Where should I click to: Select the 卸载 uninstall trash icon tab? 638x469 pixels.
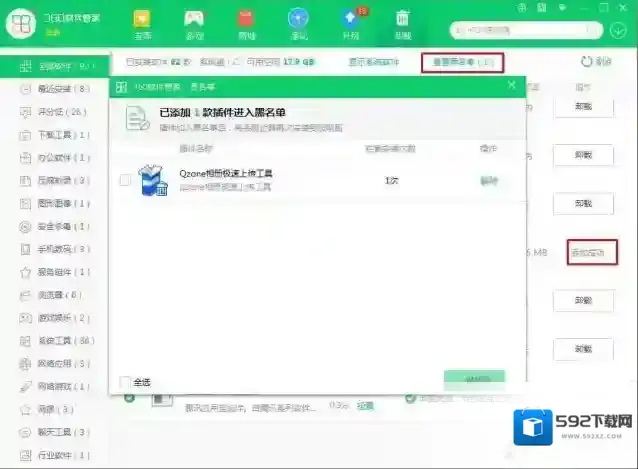[402, 22]
